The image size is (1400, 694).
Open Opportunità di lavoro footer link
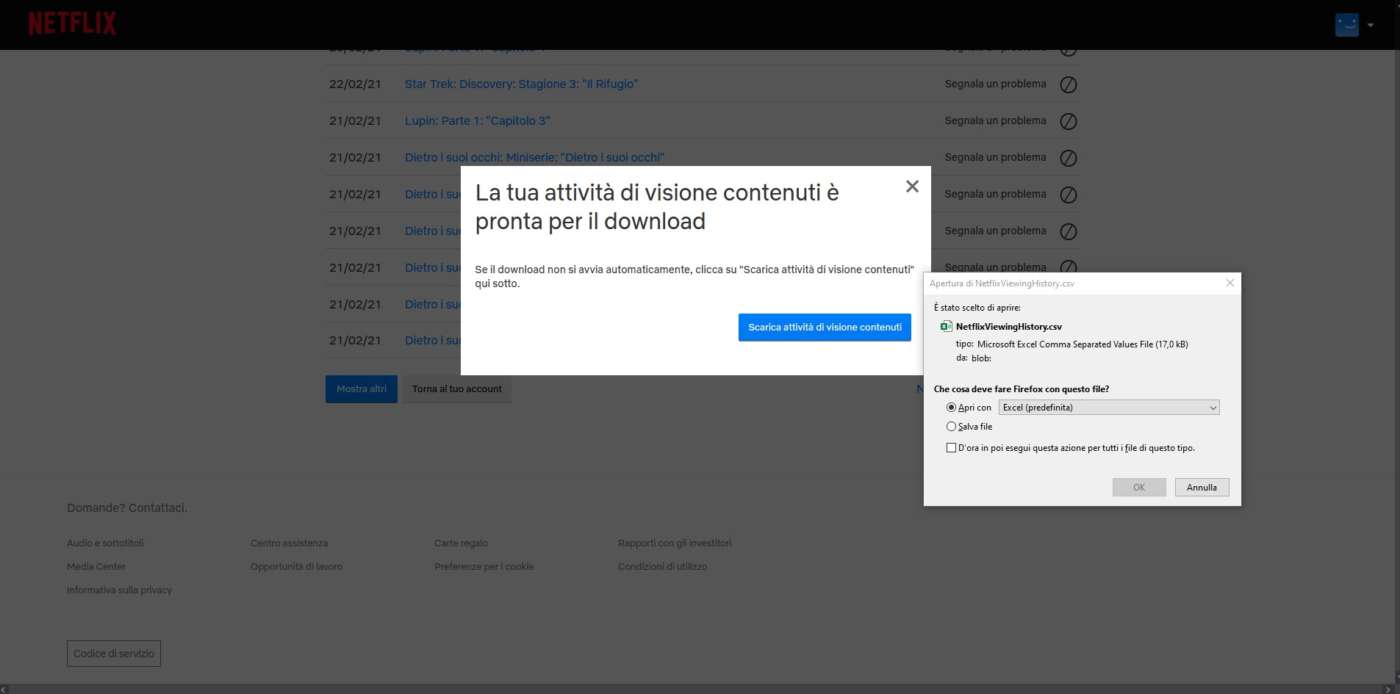tap(297, 567)
